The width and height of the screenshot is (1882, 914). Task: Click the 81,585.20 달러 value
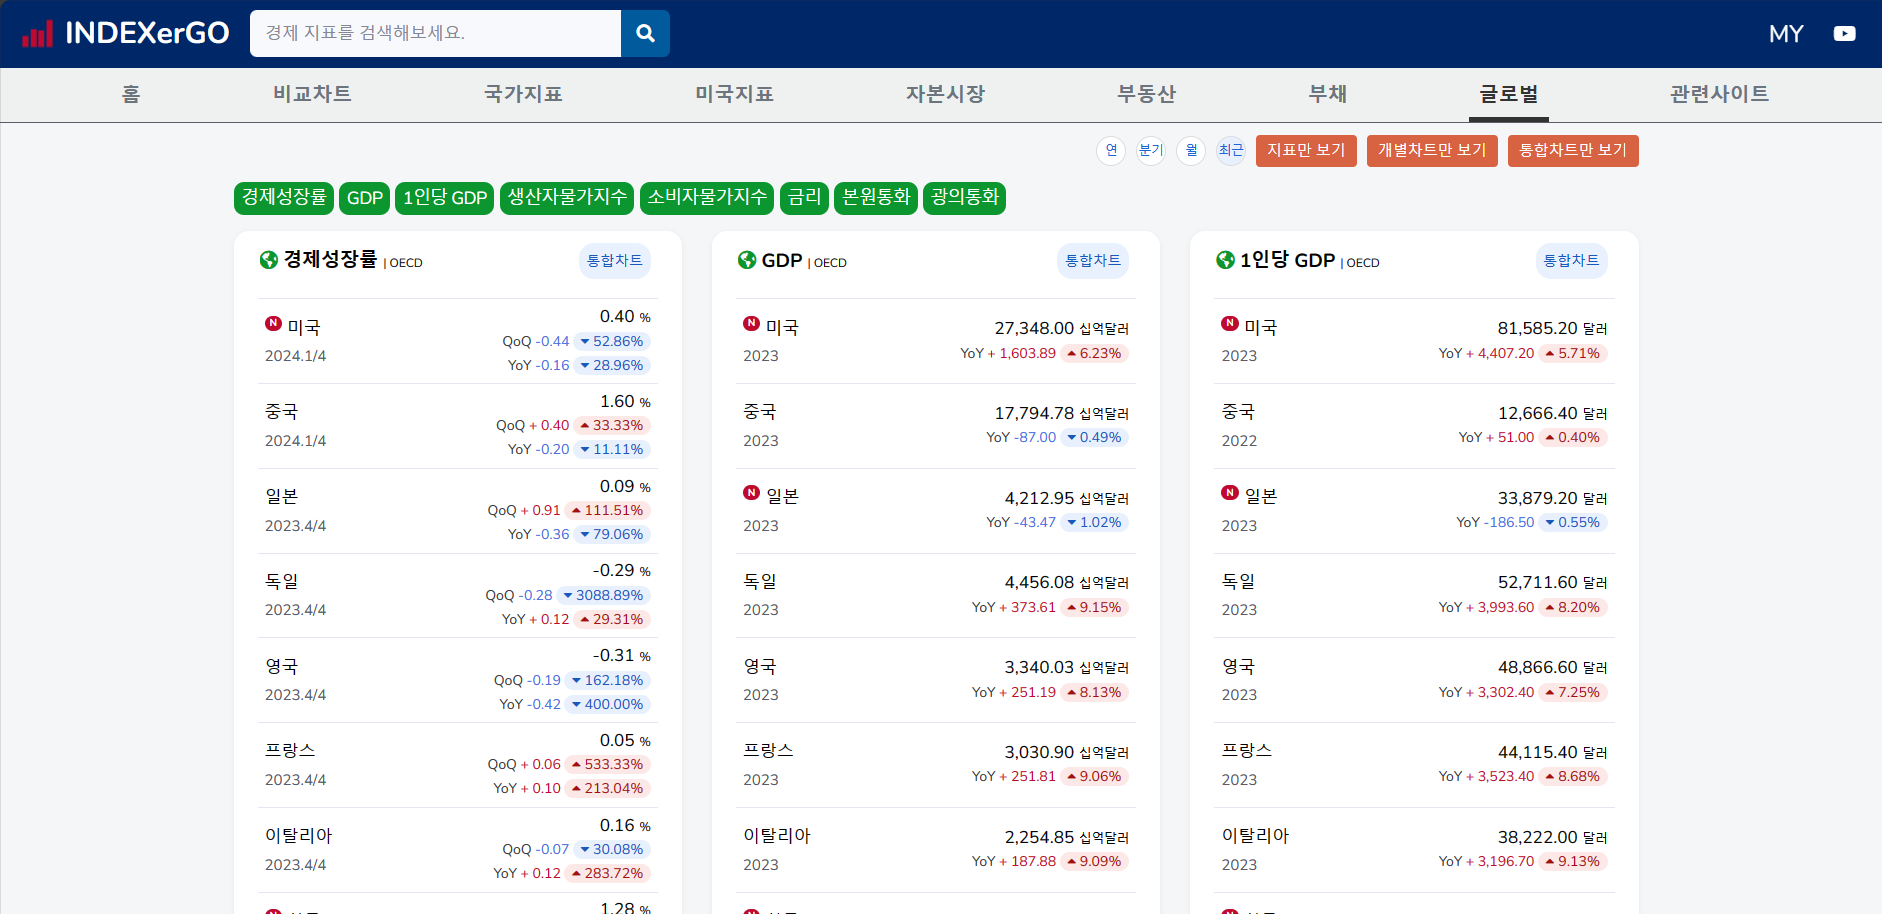pos(1552,328)
